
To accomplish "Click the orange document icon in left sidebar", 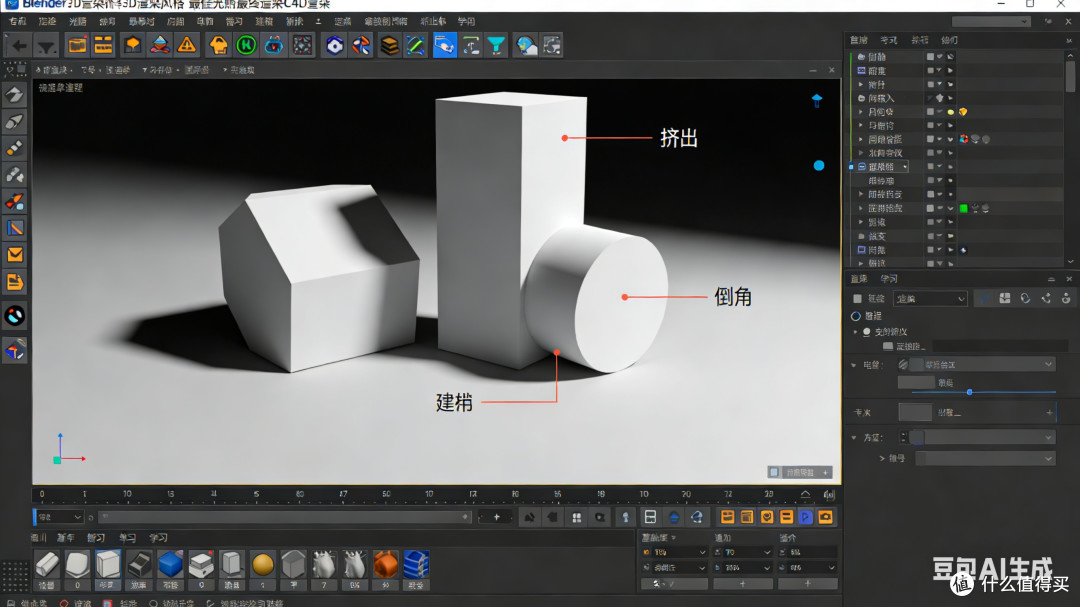I will coord(14,282).
